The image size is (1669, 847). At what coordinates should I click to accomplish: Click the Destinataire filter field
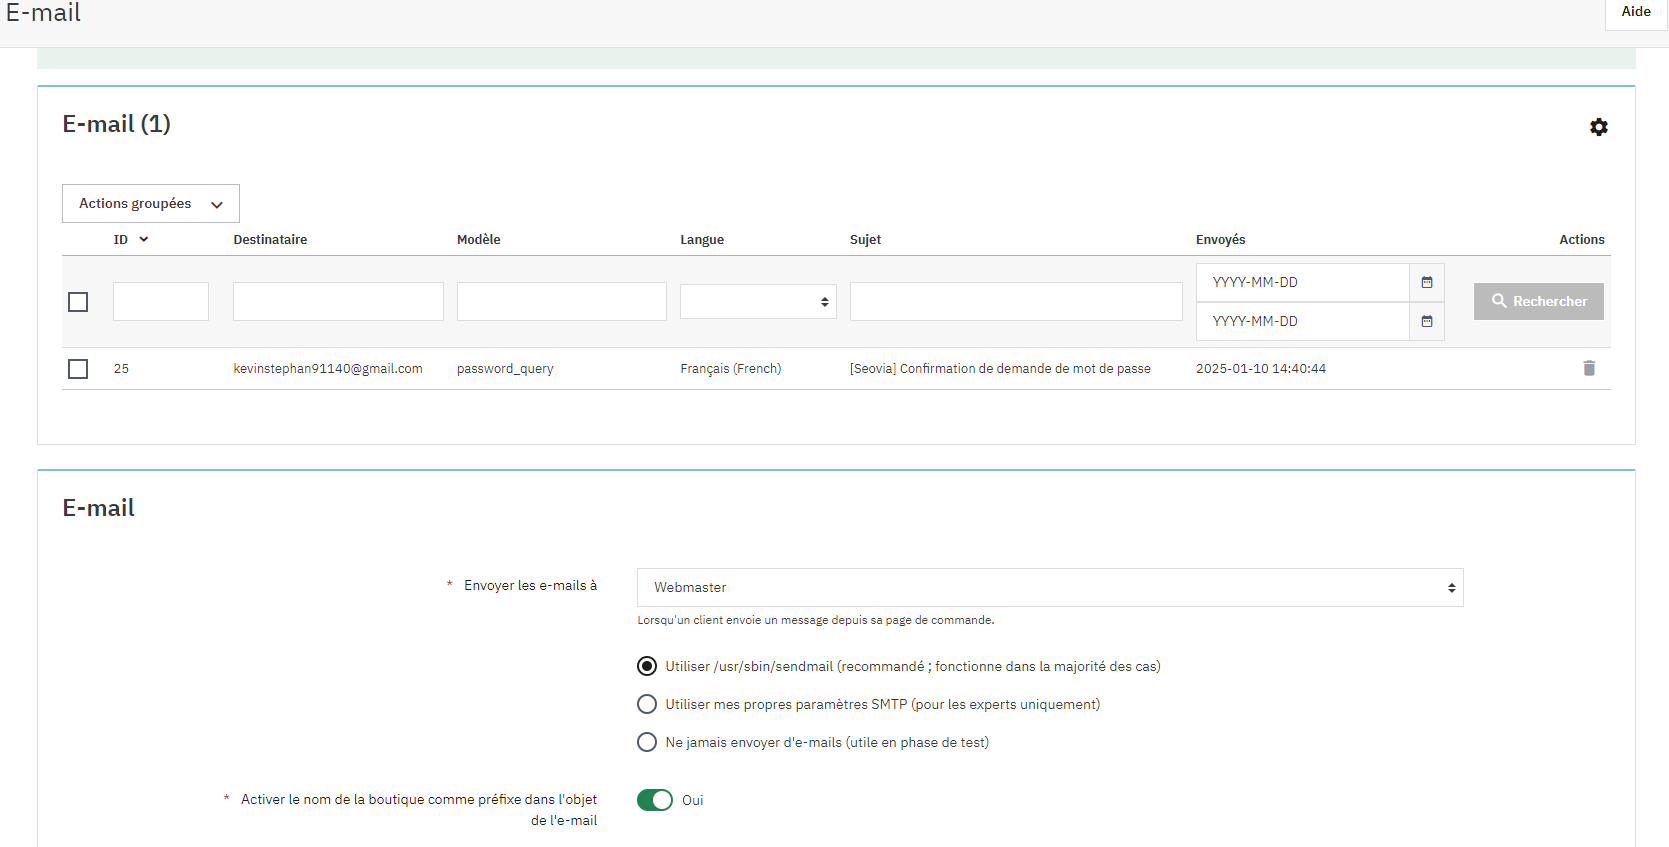point(338,301)
